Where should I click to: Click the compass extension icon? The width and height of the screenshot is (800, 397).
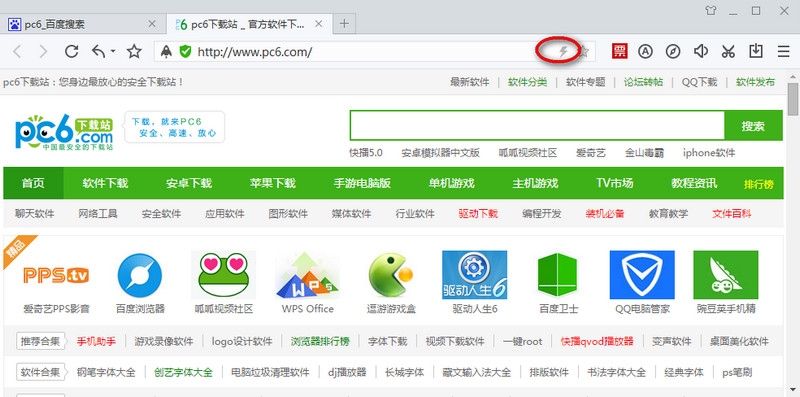click(x=673, y=51)
